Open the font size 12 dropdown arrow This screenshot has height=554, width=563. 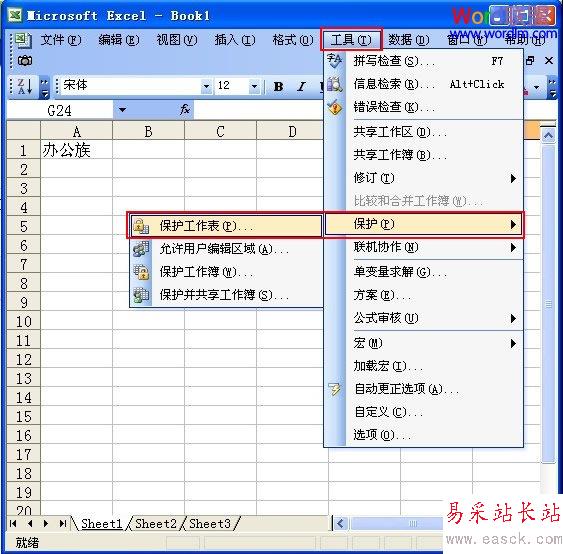(x=254, y=86)
